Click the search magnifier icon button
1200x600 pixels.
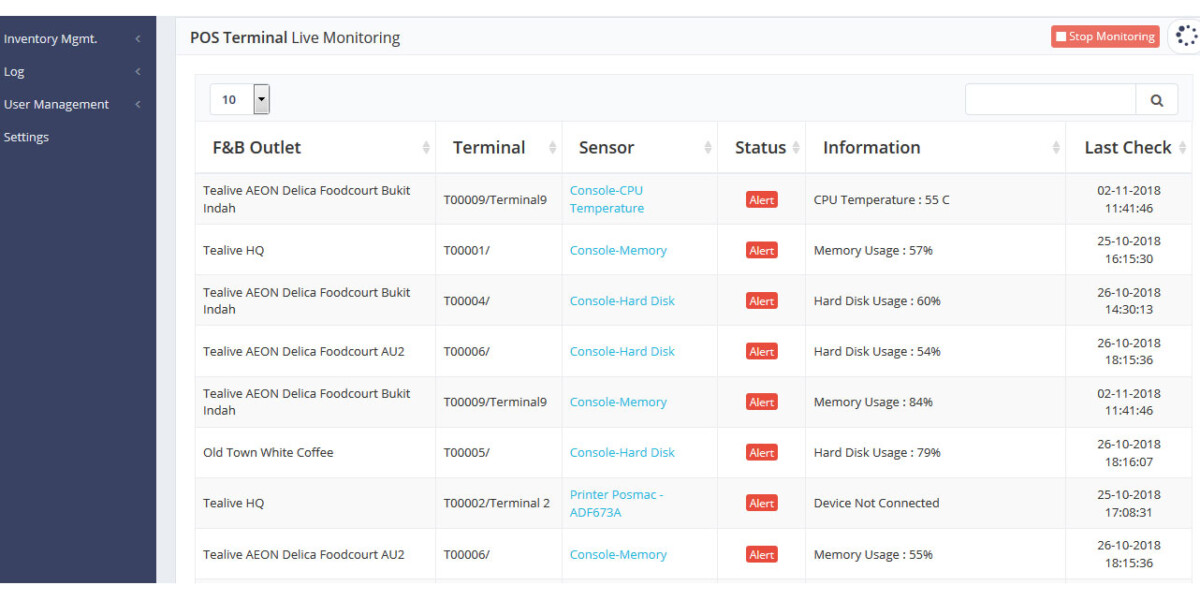(x=1156, y=100)
